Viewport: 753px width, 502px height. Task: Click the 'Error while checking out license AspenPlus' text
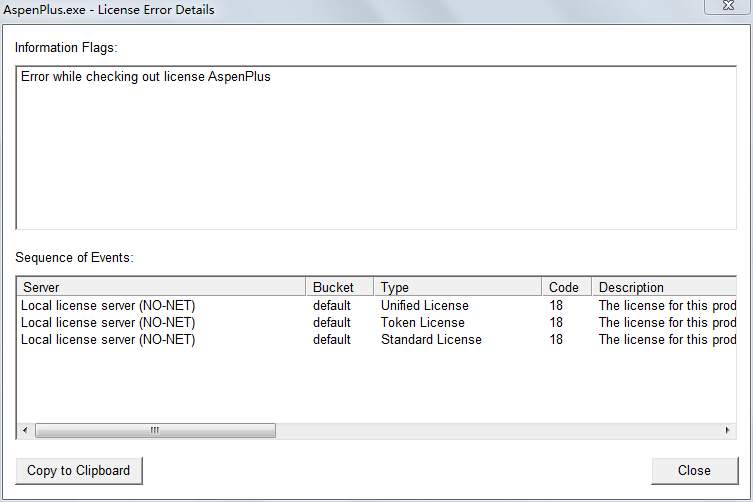click(x=146, y=77)
